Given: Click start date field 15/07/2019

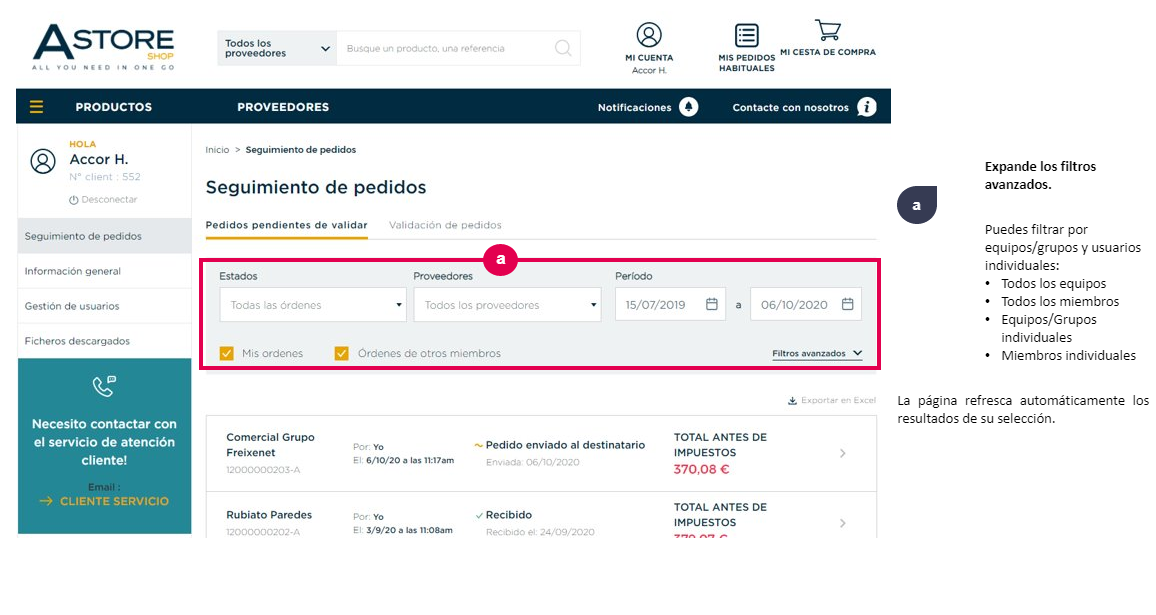Looking at the screenshot, I should 670,305.
